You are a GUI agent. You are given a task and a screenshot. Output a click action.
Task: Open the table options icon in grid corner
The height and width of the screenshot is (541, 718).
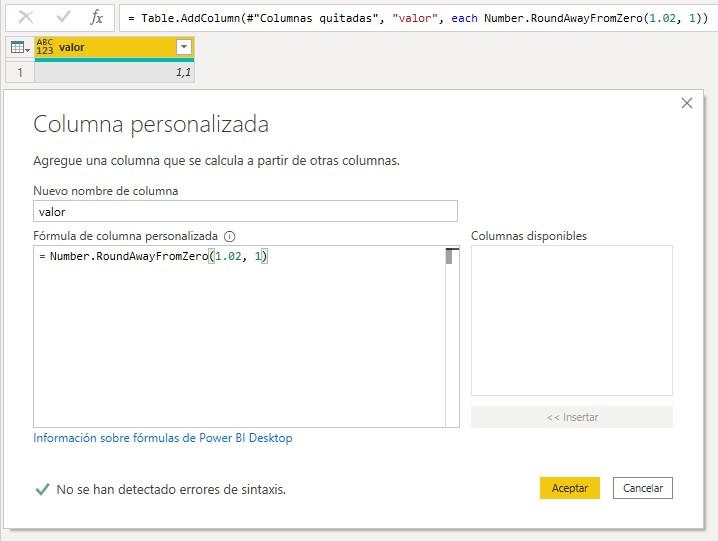pyautogui.click(x=19, y=47)
